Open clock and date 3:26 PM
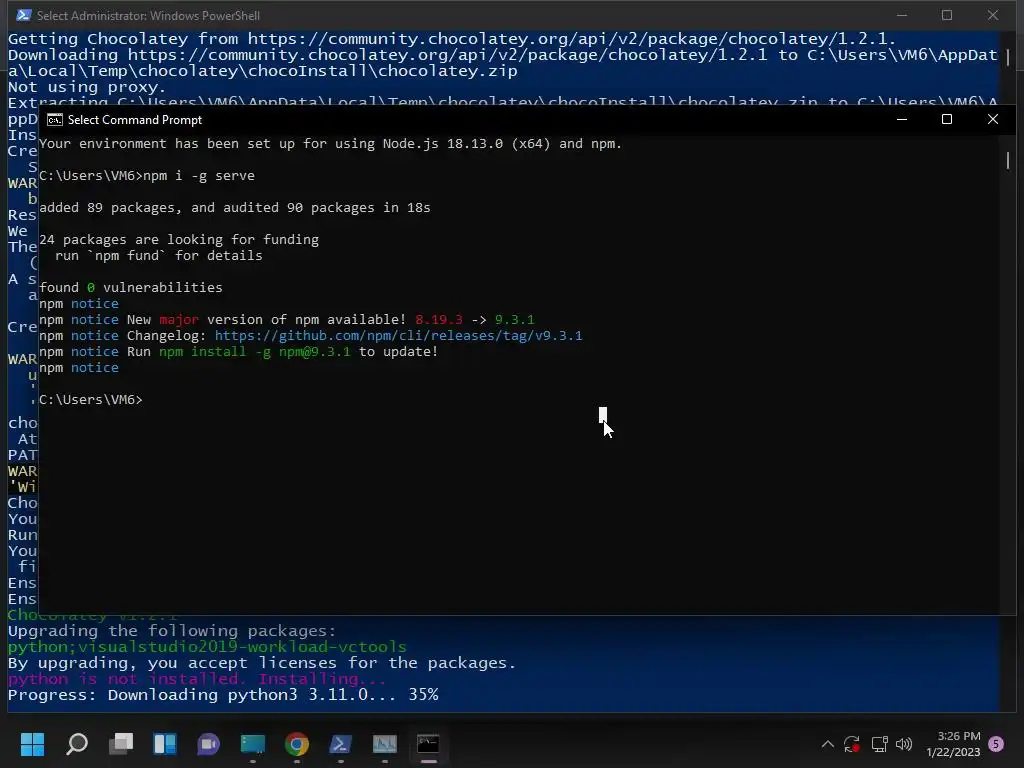This screenshot has width=1024, height=768. click(x=953, y=744)
